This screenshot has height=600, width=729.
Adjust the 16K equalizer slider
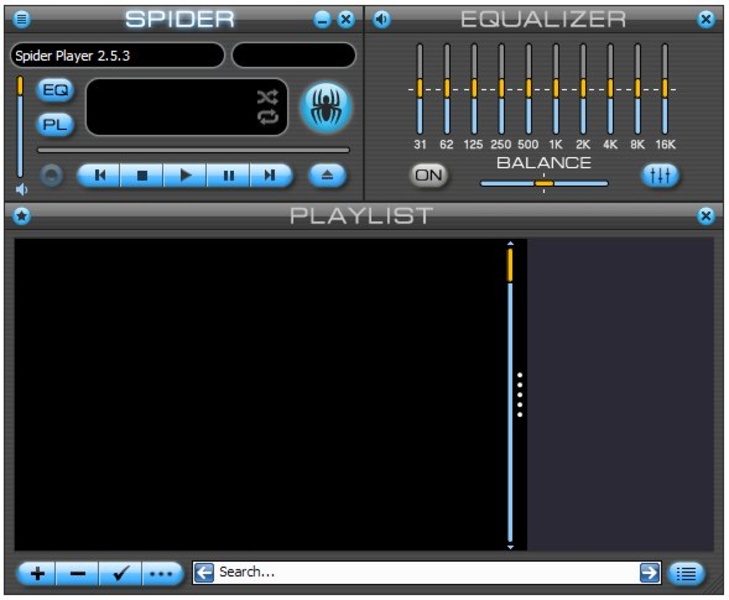(x=665, y=89)
